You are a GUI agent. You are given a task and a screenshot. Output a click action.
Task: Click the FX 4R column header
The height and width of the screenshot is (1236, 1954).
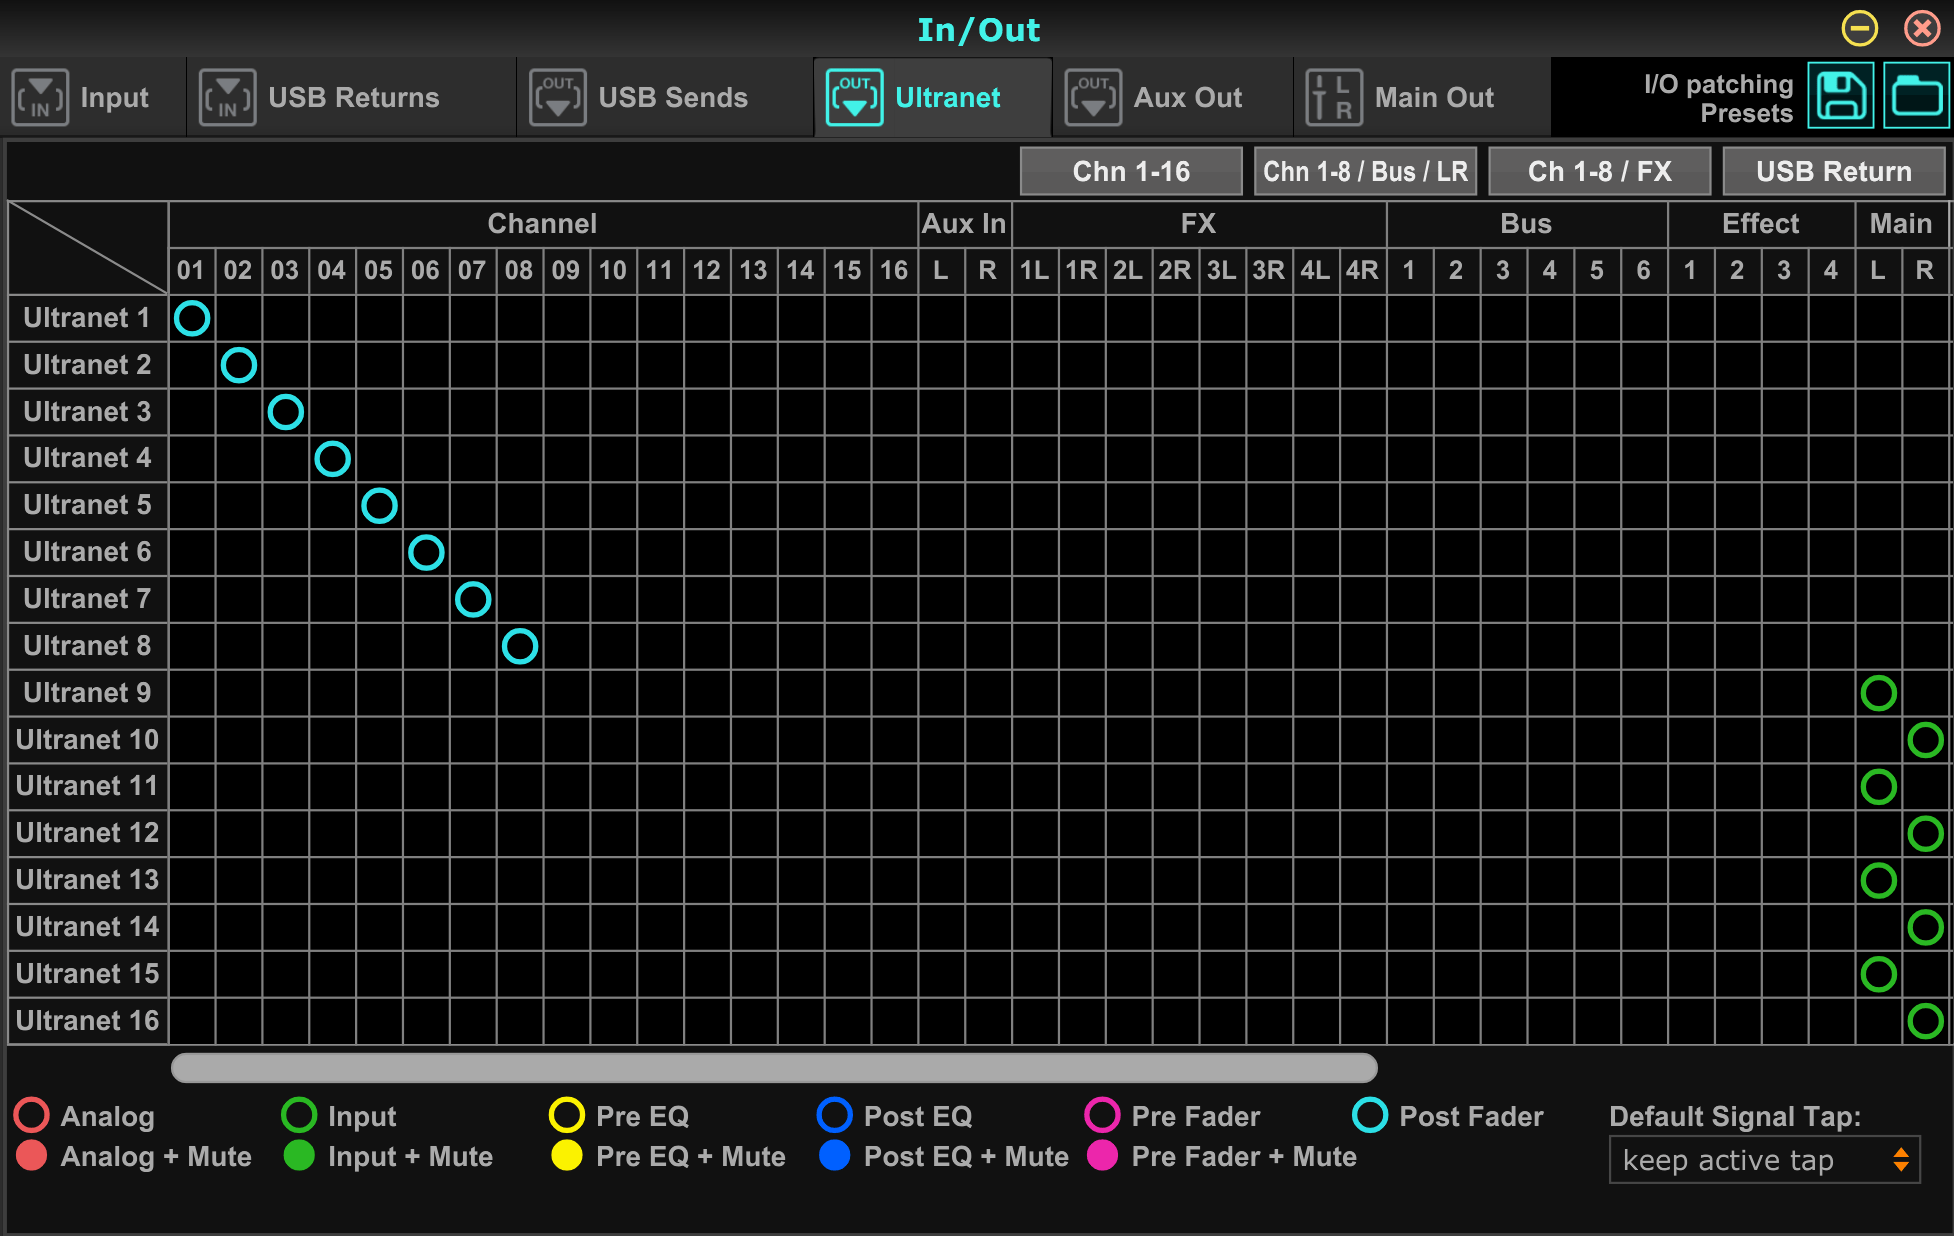pos(1362,270)
